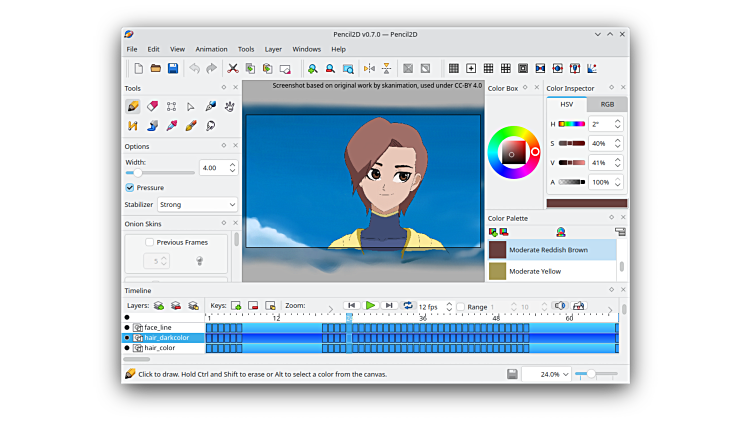Flip the view horizontally
The width and height of the screenshot is (752, 423).
tap(369, 68)
